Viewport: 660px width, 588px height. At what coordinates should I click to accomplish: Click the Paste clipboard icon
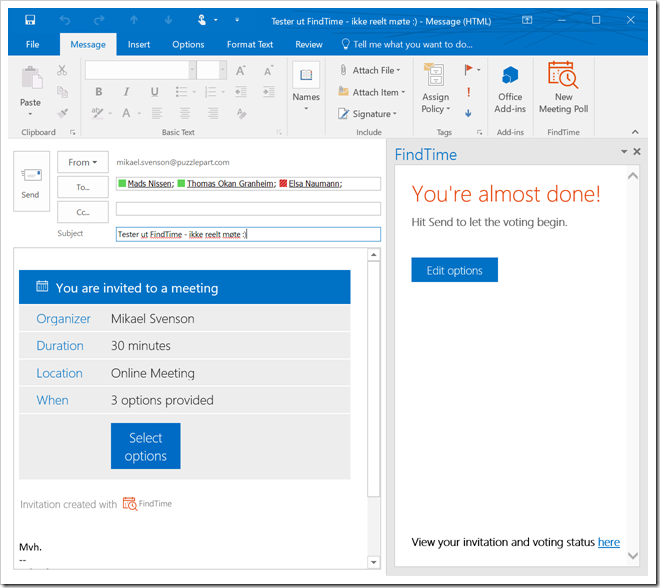[x=31, y=77]
